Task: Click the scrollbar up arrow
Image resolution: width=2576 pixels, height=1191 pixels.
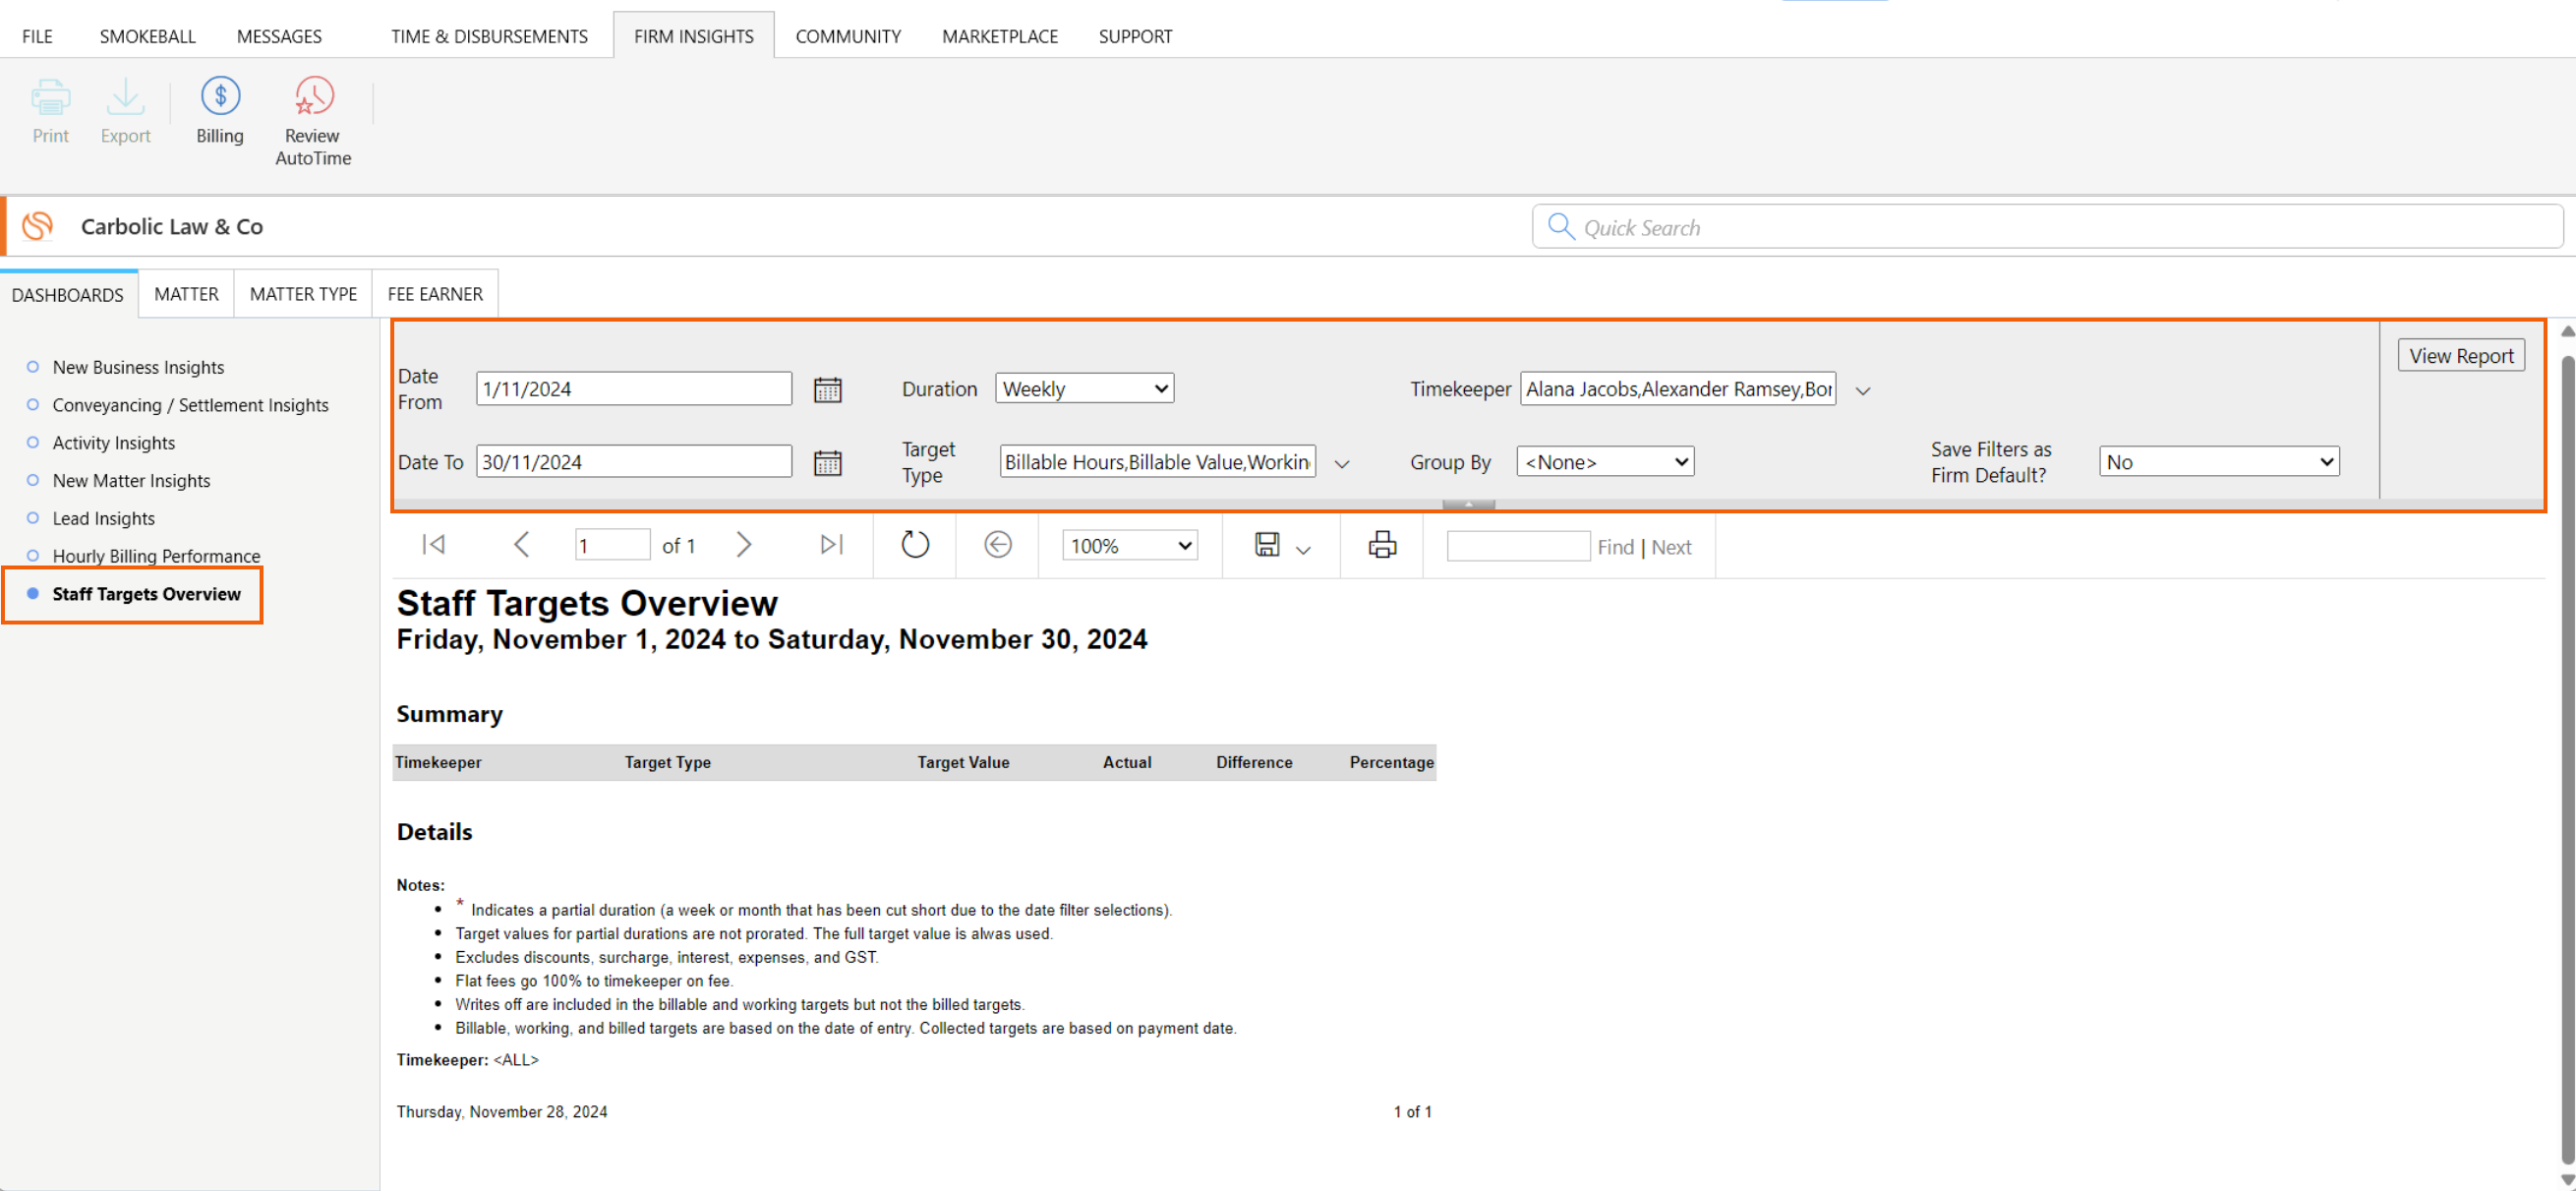Action: click(2567, 331)
